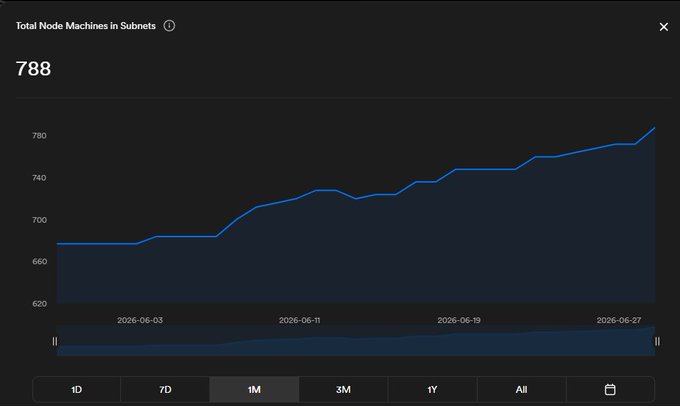
Task: Click the 660 y-axis label
Action: click(39, 262)
